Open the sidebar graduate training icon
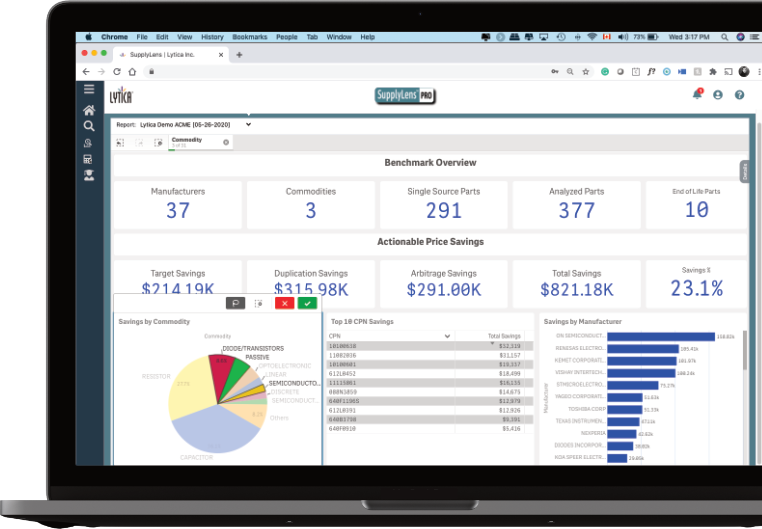The width and height of the screenshot is (762, 529). (x=89, y=175)
